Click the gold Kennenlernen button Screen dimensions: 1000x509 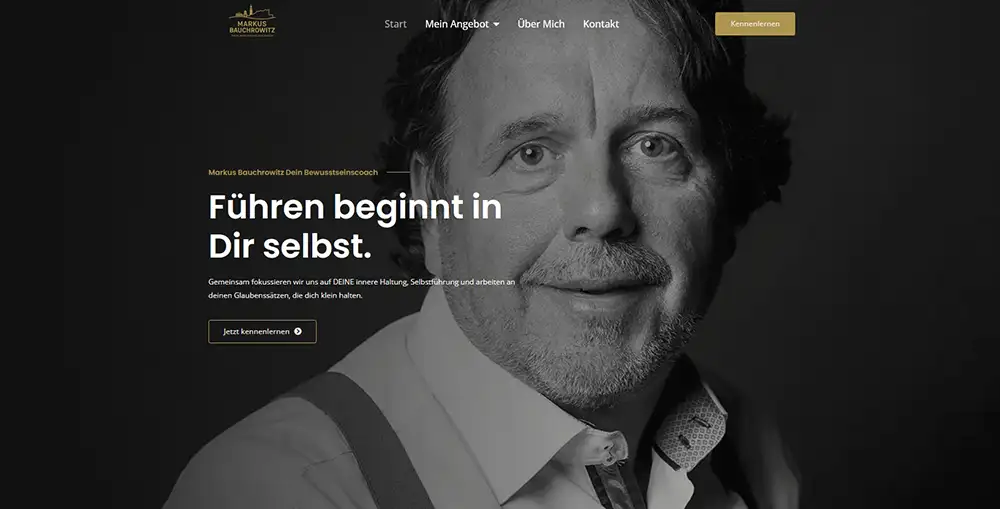[x=755, y=24]
